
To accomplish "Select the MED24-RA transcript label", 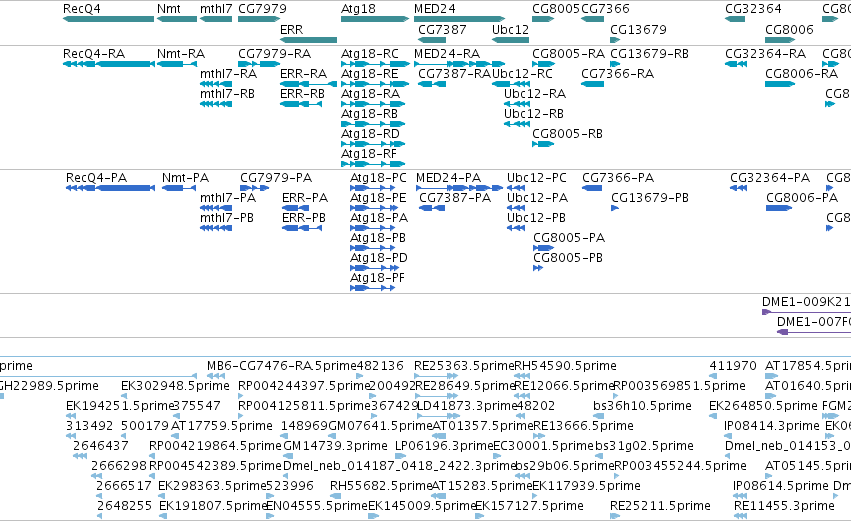I will [x=447, y=54].
